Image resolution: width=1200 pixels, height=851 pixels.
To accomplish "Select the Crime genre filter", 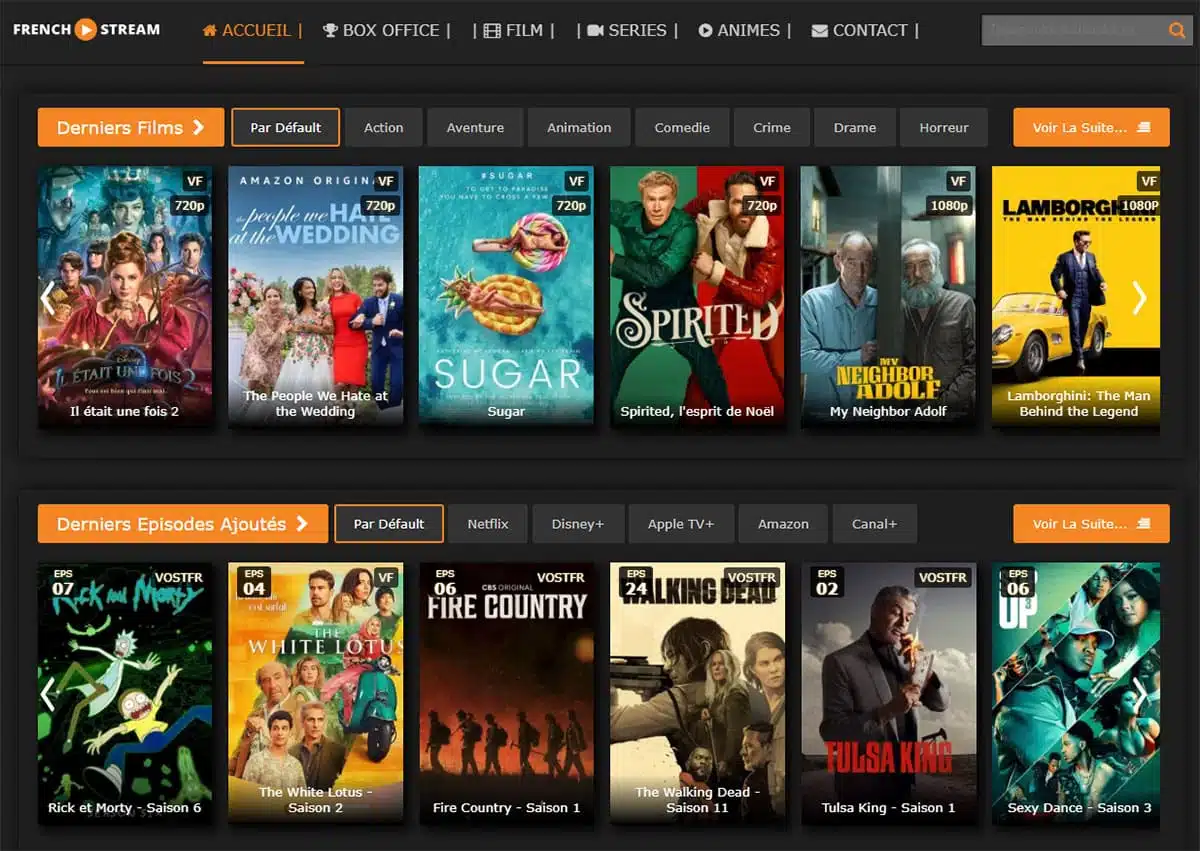I will coord(772,127).
